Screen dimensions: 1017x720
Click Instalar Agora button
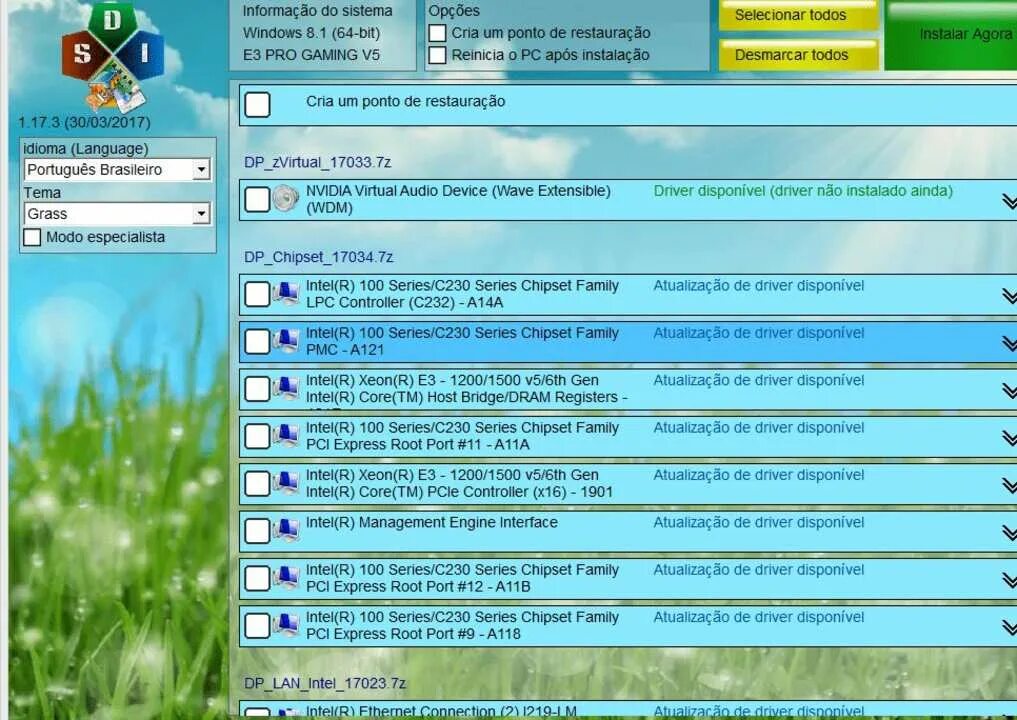(951, 34)
